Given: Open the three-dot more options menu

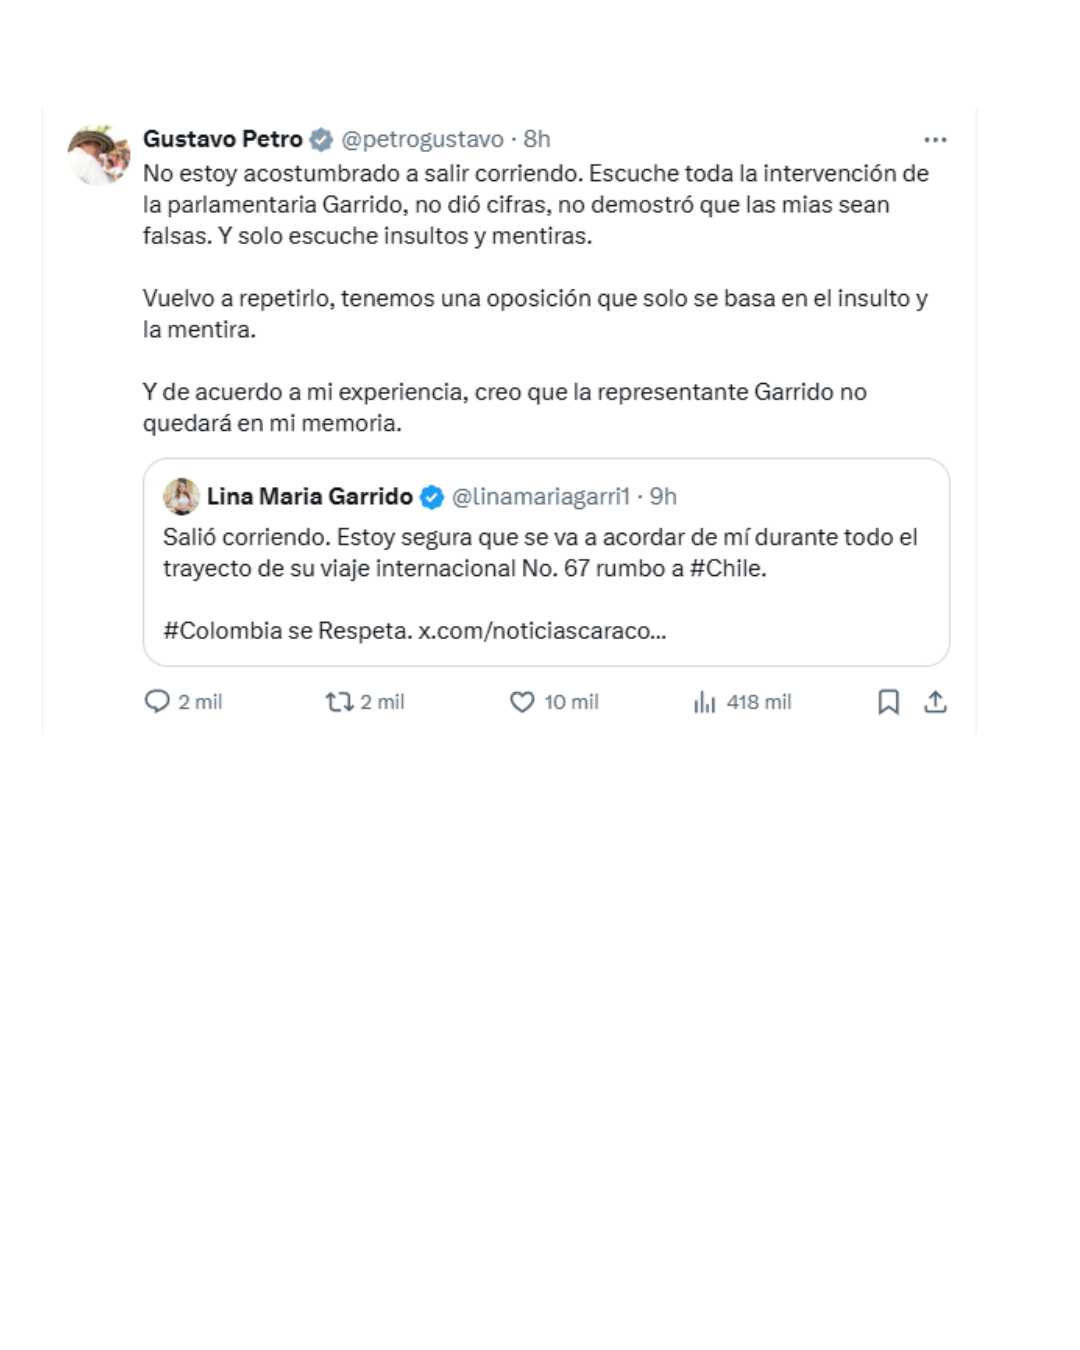Looking at the screenshot, I should coord(935,140).
